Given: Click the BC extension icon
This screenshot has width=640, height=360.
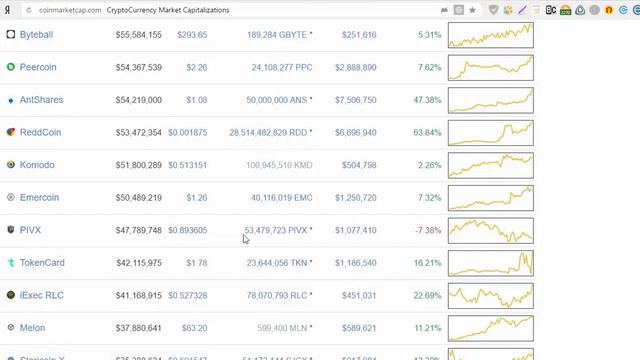Looking at the screenshot, I should pyautogui.click(x=551, y=10).
